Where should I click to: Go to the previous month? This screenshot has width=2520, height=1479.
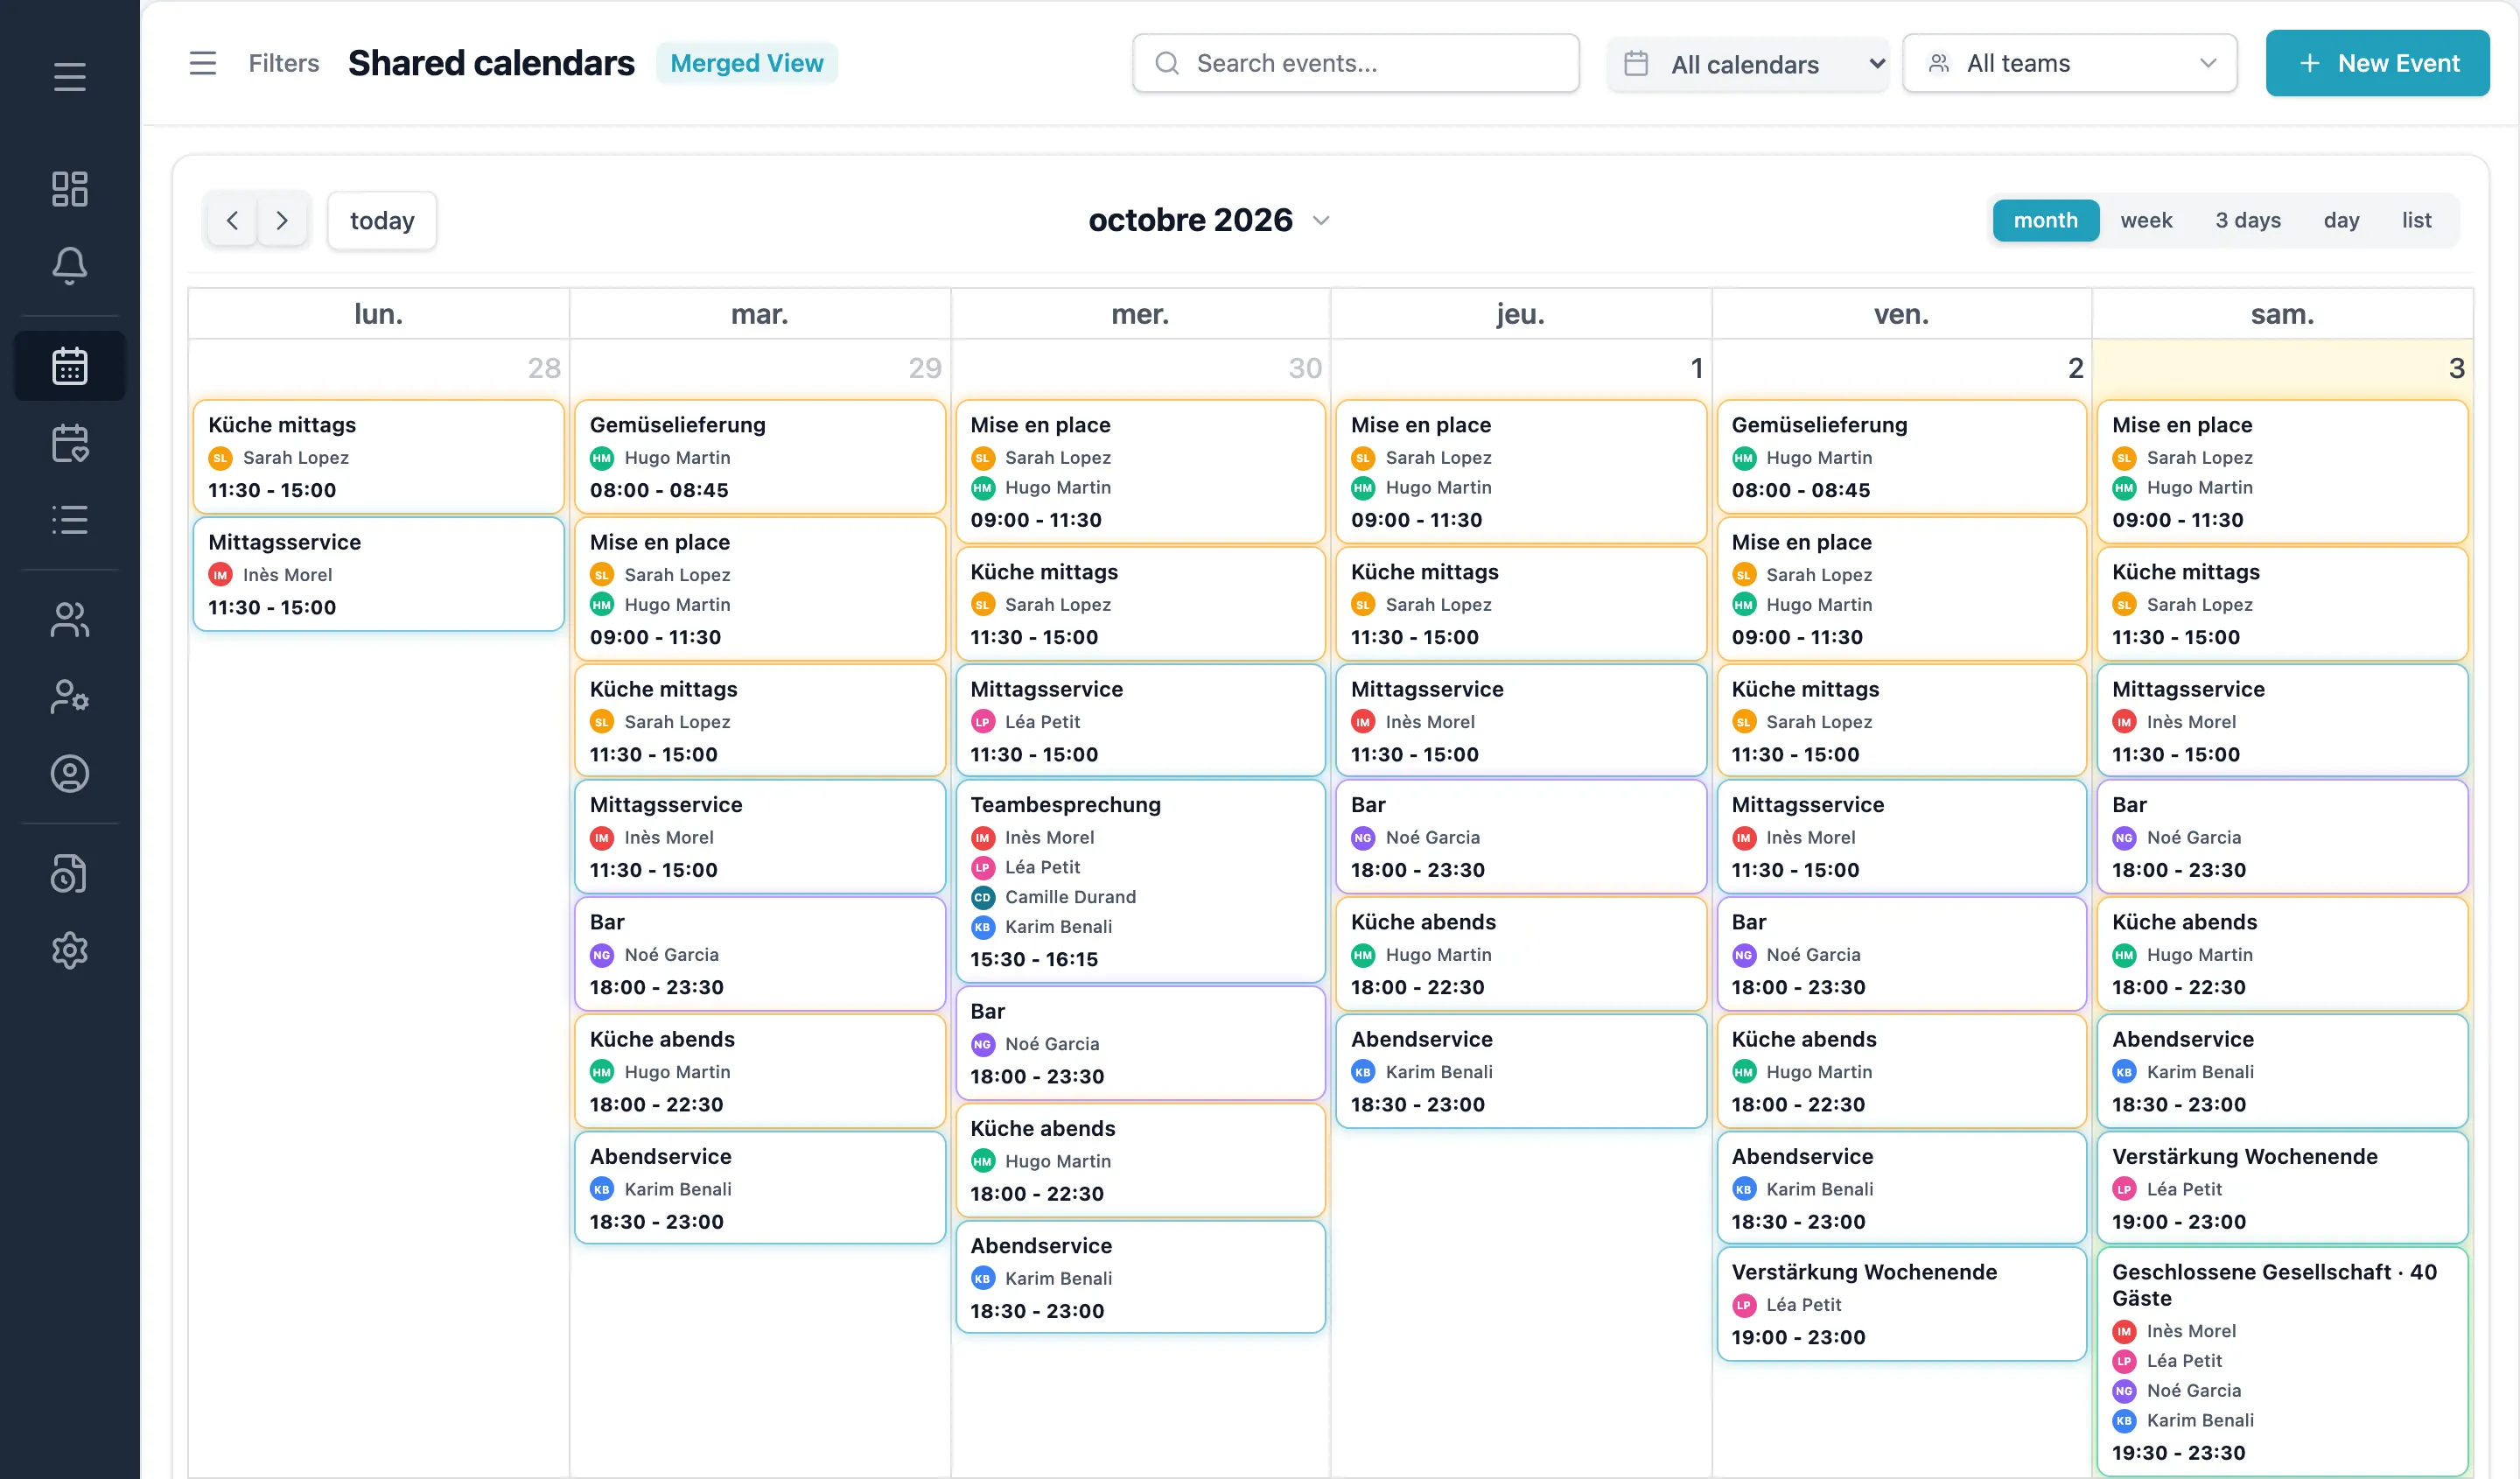[232, 220]
